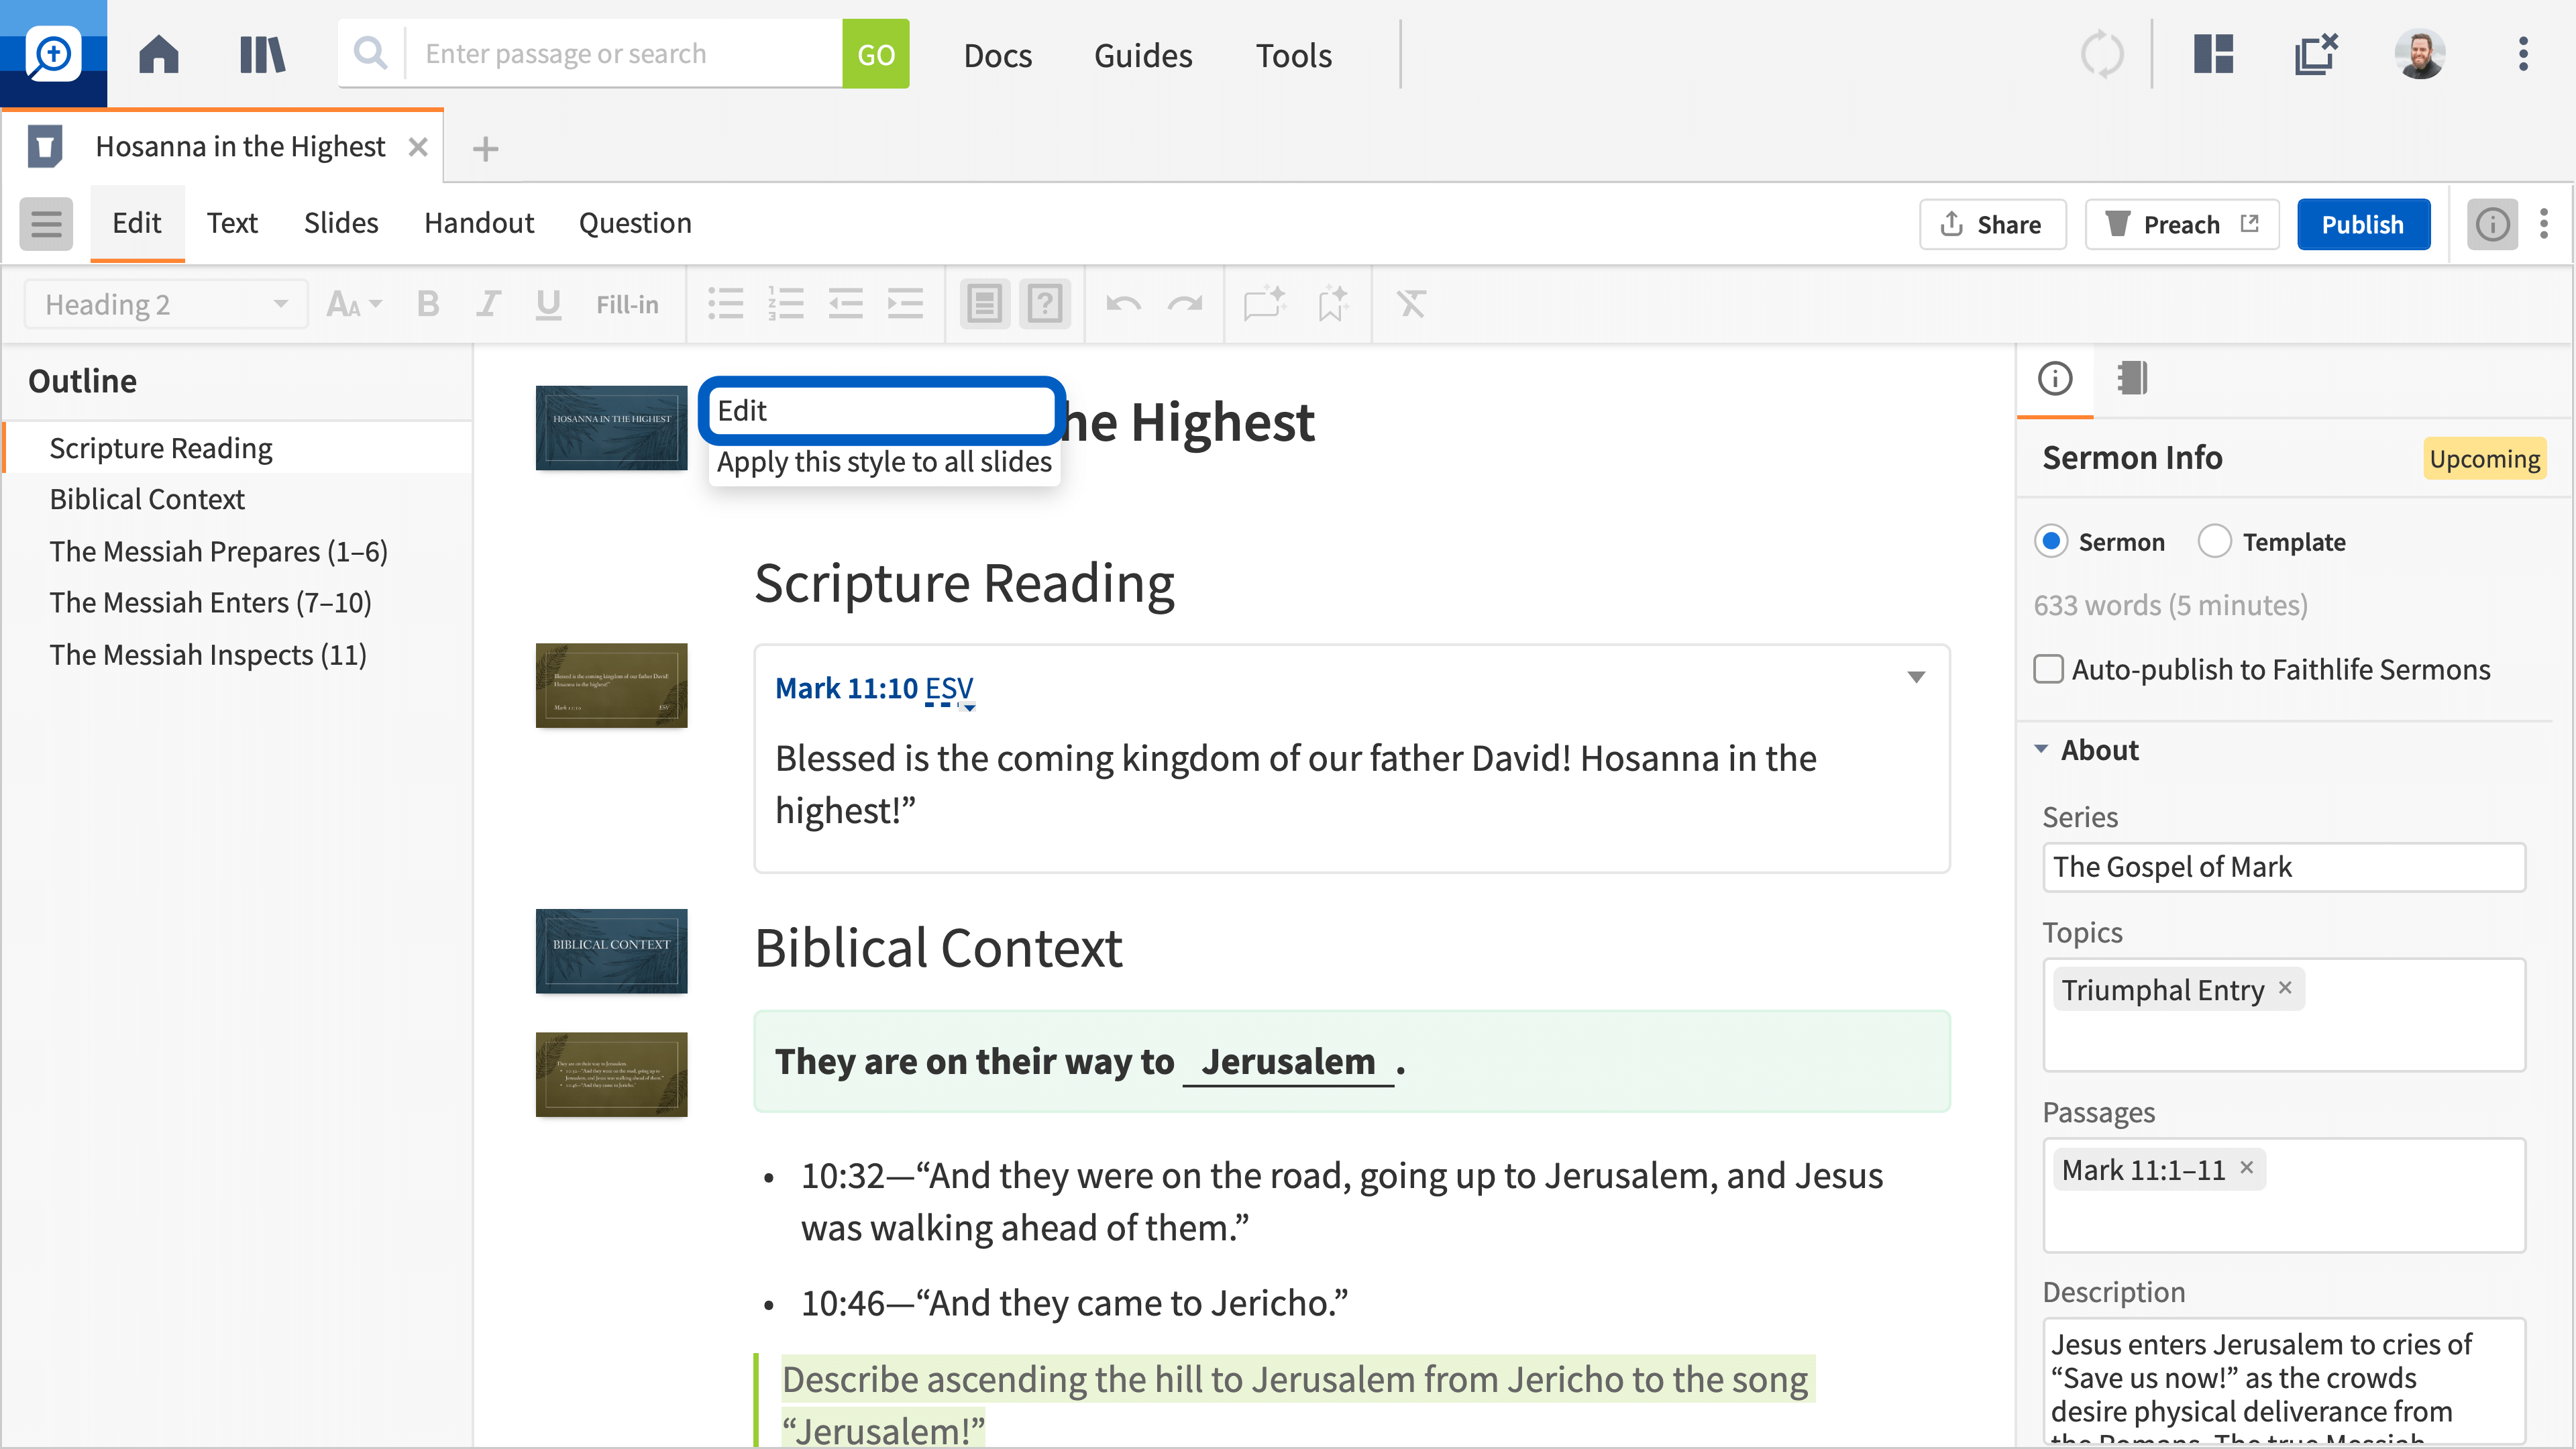This screenshot has height=1449, width=2576.
Task: Open the user profile avatar
Action: pos(2419,54)
